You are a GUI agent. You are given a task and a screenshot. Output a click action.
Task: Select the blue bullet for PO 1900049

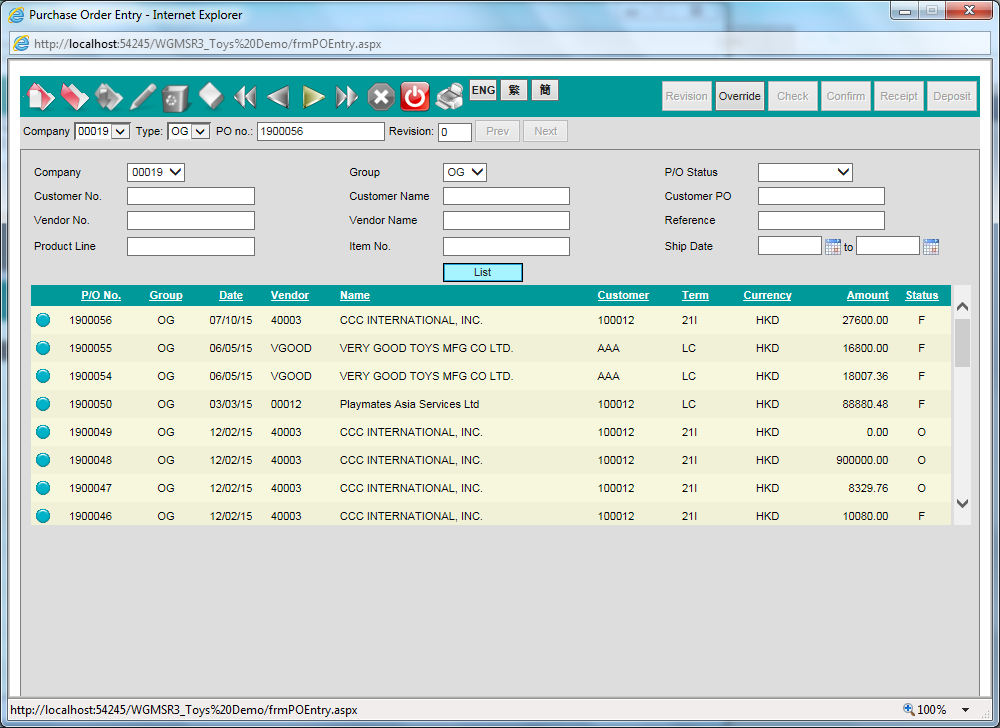(x=43, y=432)
